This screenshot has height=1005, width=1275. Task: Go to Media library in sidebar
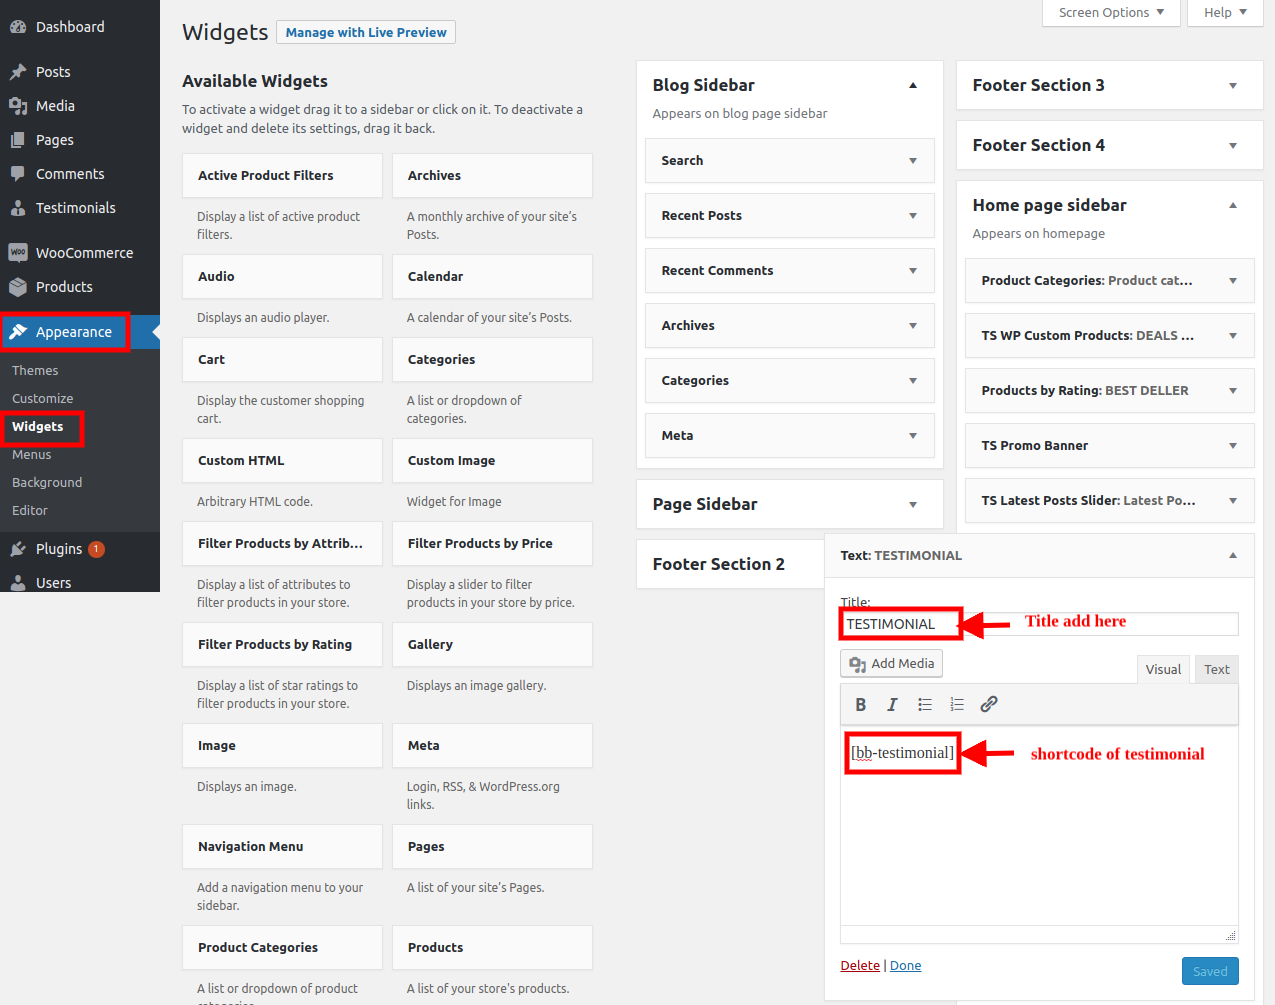tap(55, 106)
